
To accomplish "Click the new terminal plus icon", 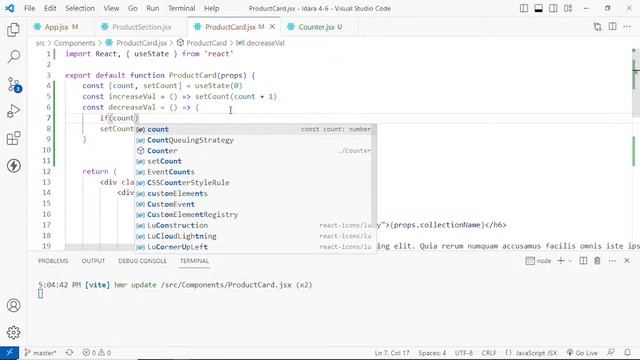I will point(561,261).
